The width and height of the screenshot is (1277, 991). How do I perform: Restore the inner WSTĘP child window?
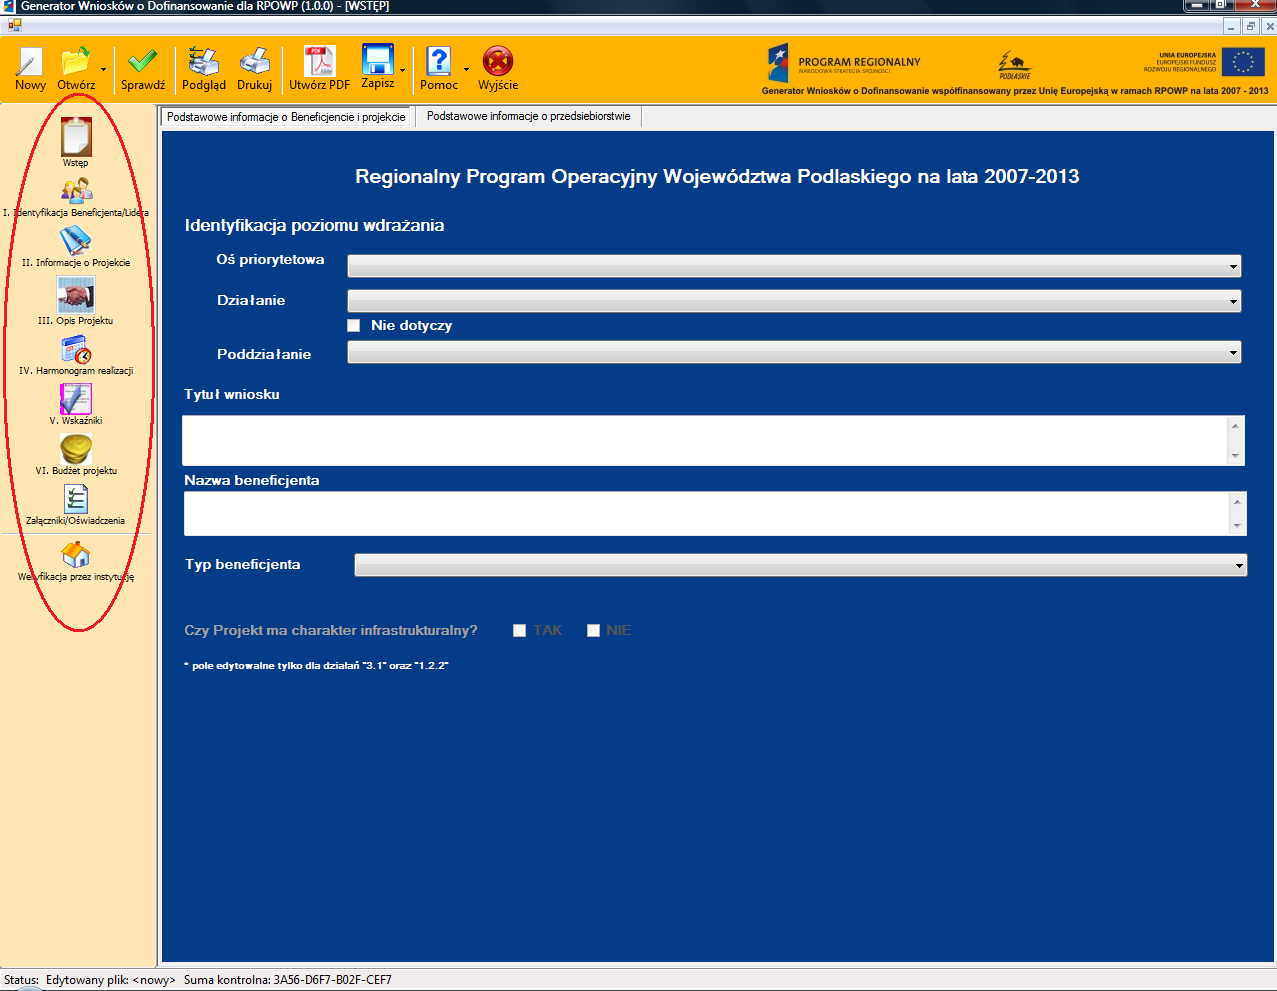click(1250, 26)
